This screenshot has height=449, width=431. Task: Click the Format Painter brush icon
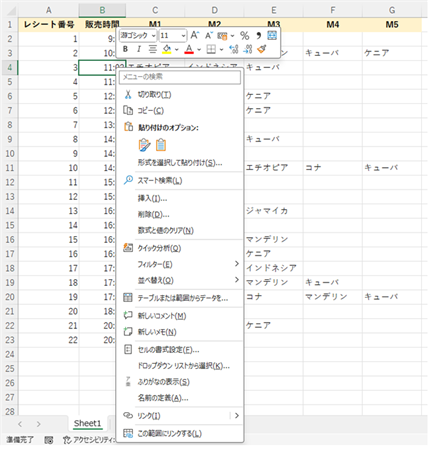tap(262, 49)
